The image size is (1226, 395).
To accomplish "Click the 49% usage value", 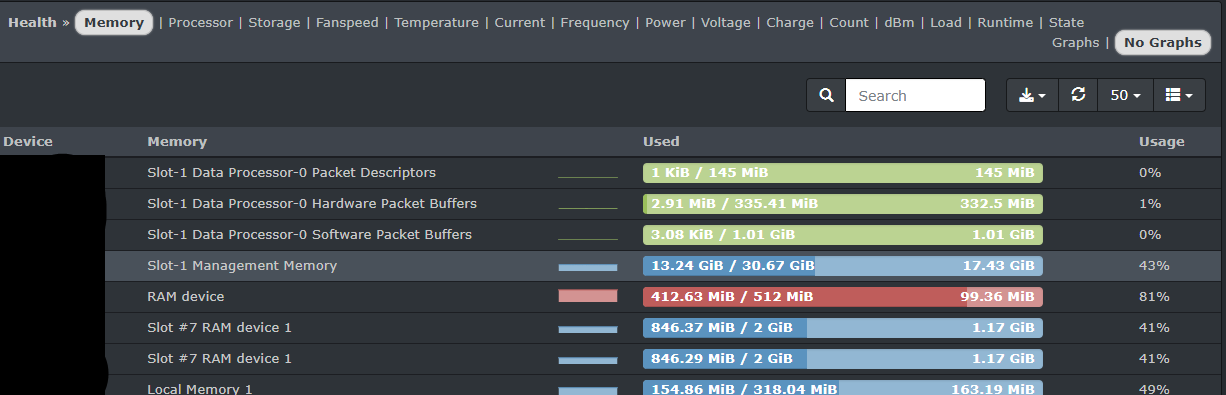I will pyautogui.click(x=1154, y=388).
